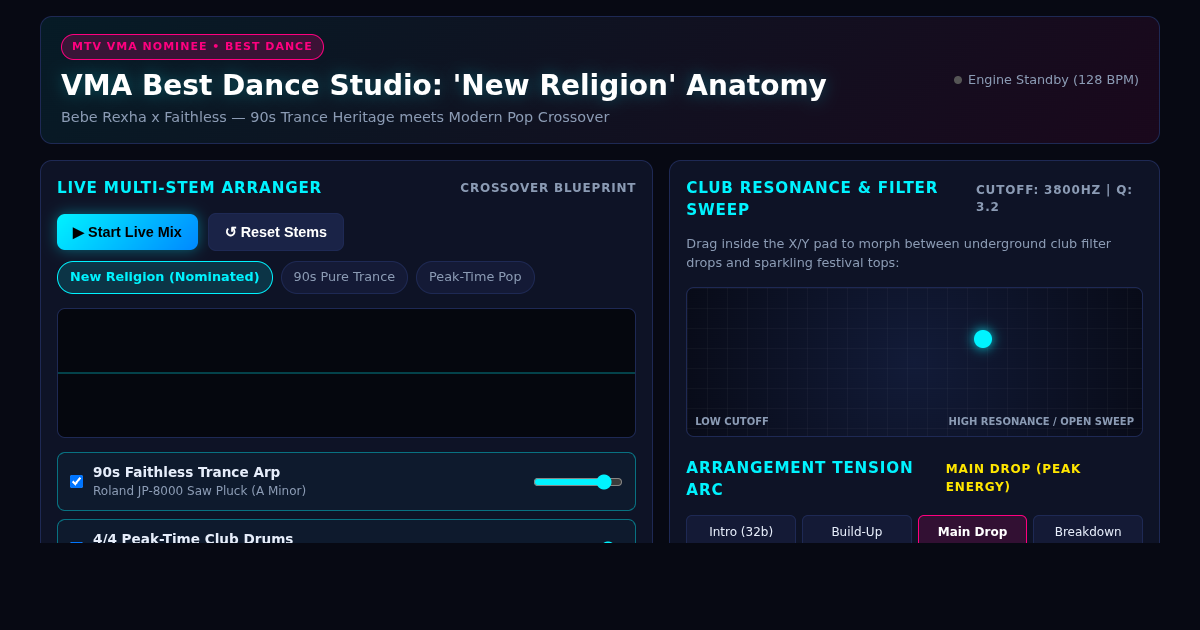The image size is (1200, 630).
Task: Click the 4/4 Peak-Time Club Drums stem title
Action: 193,539
